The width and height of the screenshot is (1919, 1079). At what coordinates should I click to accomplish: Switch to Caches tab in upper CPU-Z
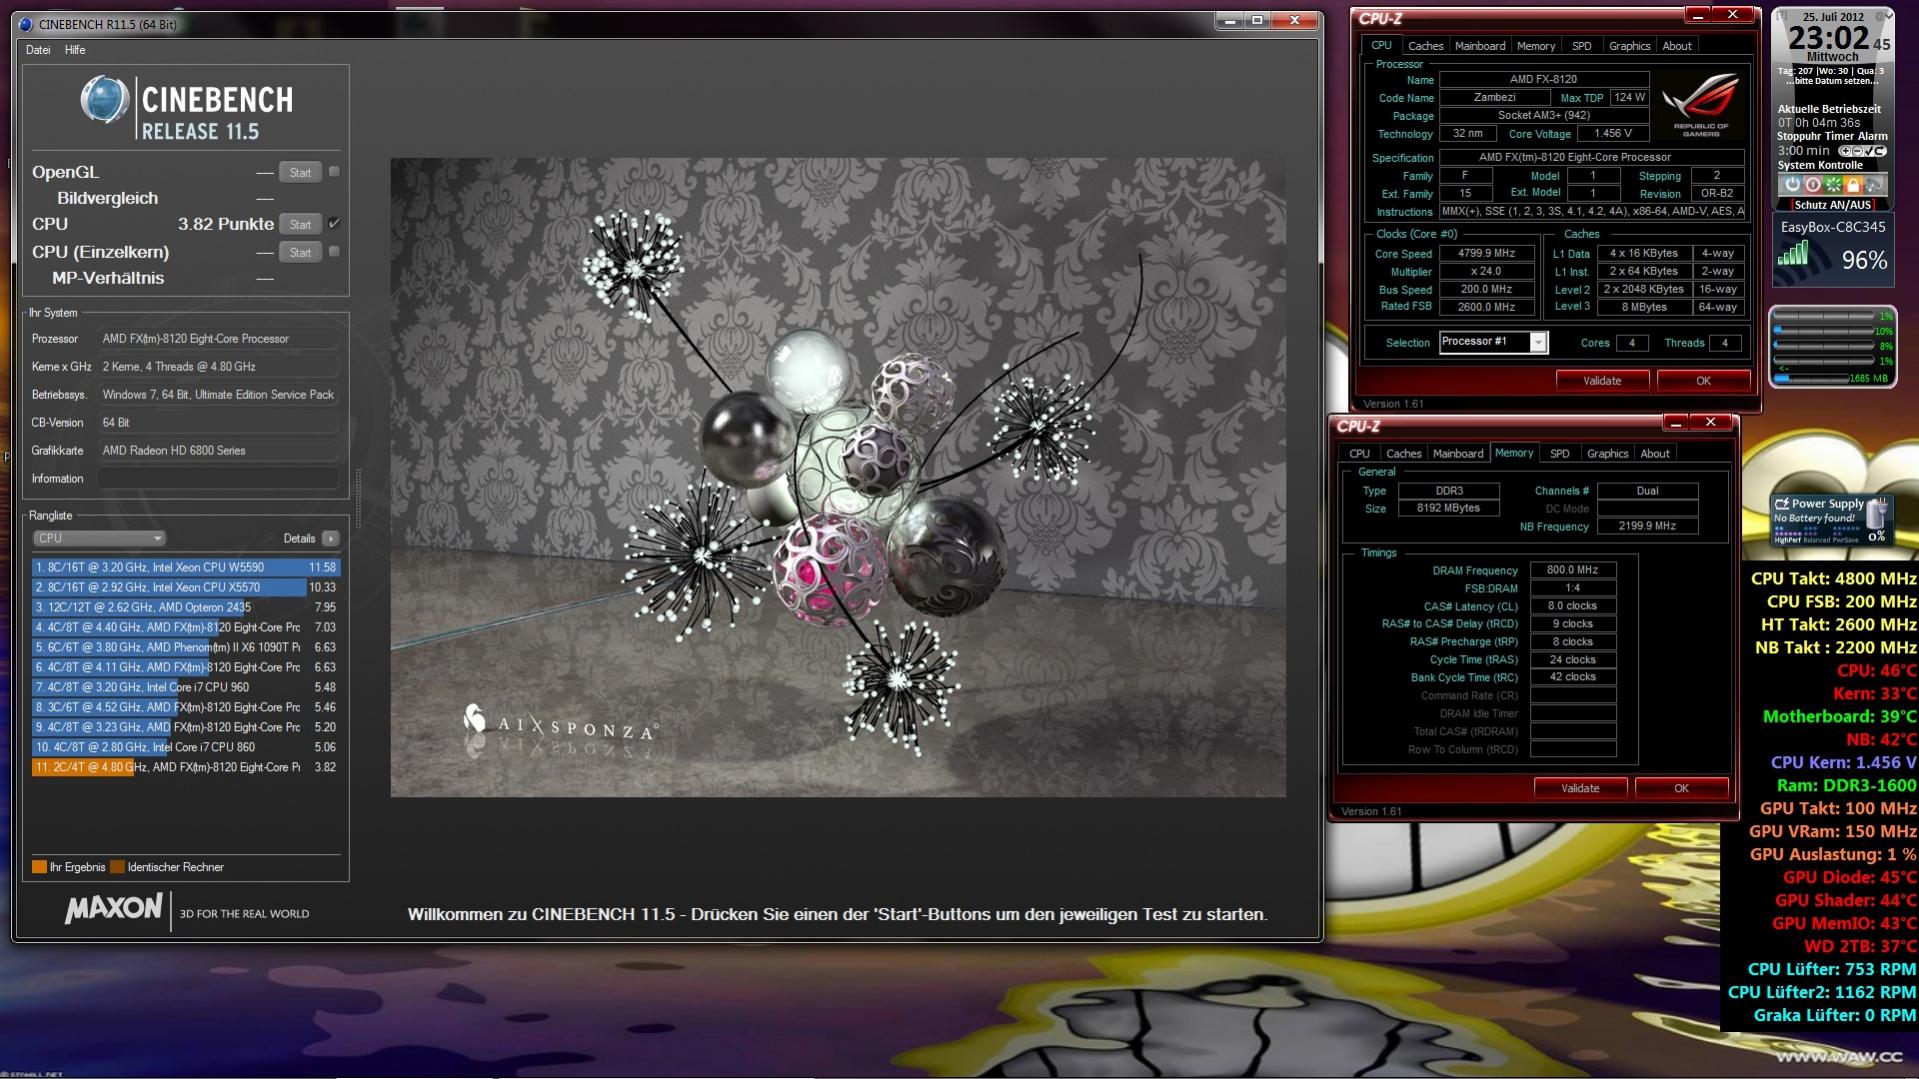point(1425,46)
